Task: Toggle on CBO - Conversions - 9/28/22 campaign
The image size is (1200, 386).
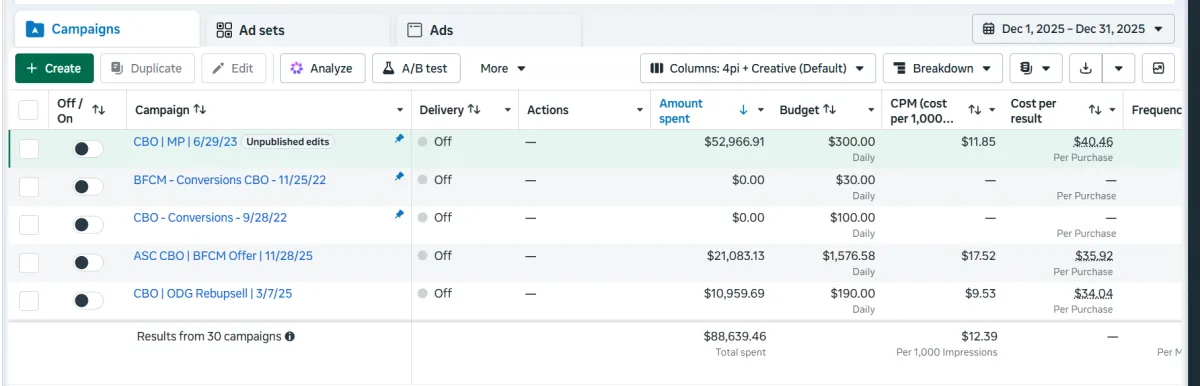Action: click(88, 224)
